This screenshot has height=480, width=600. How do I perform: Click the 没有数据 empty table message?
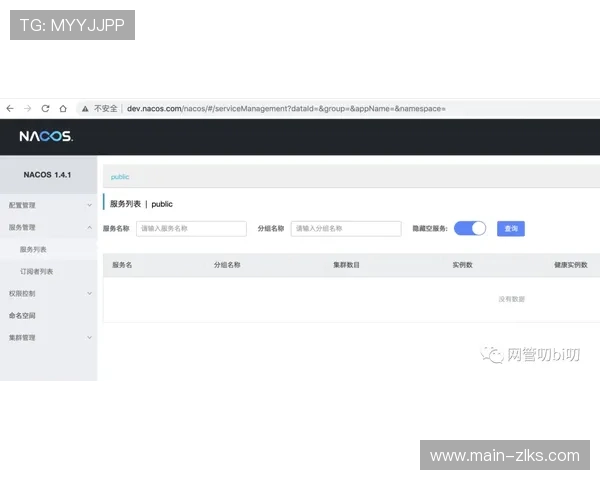point(511,299)
